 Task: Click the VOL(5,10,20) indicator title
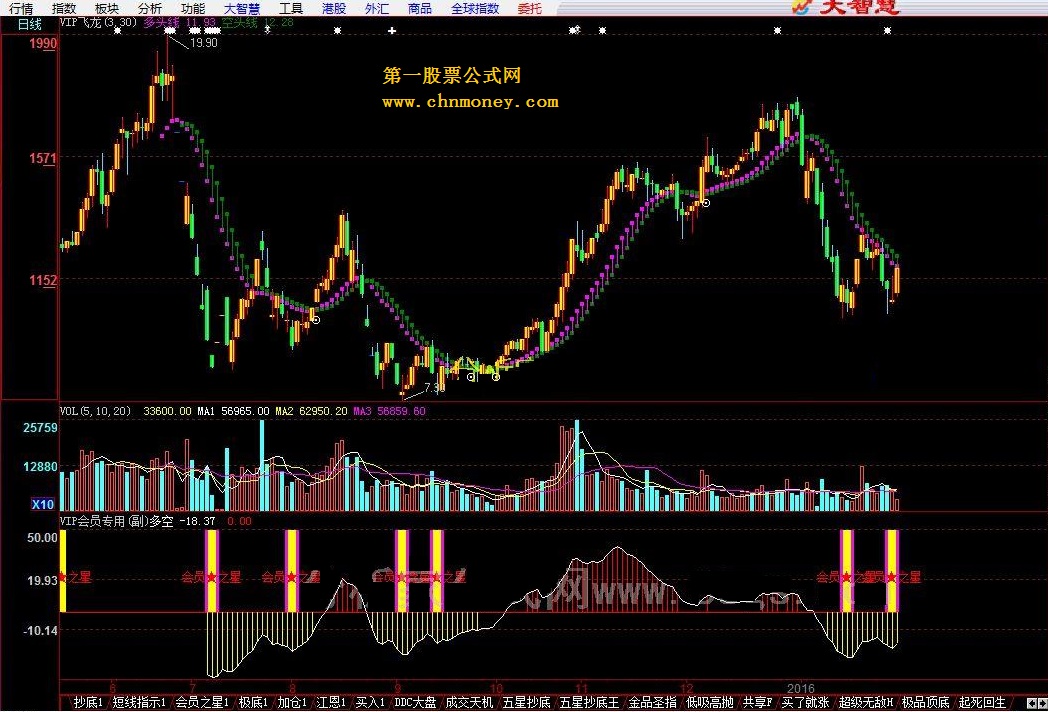(x=96, y=411)
